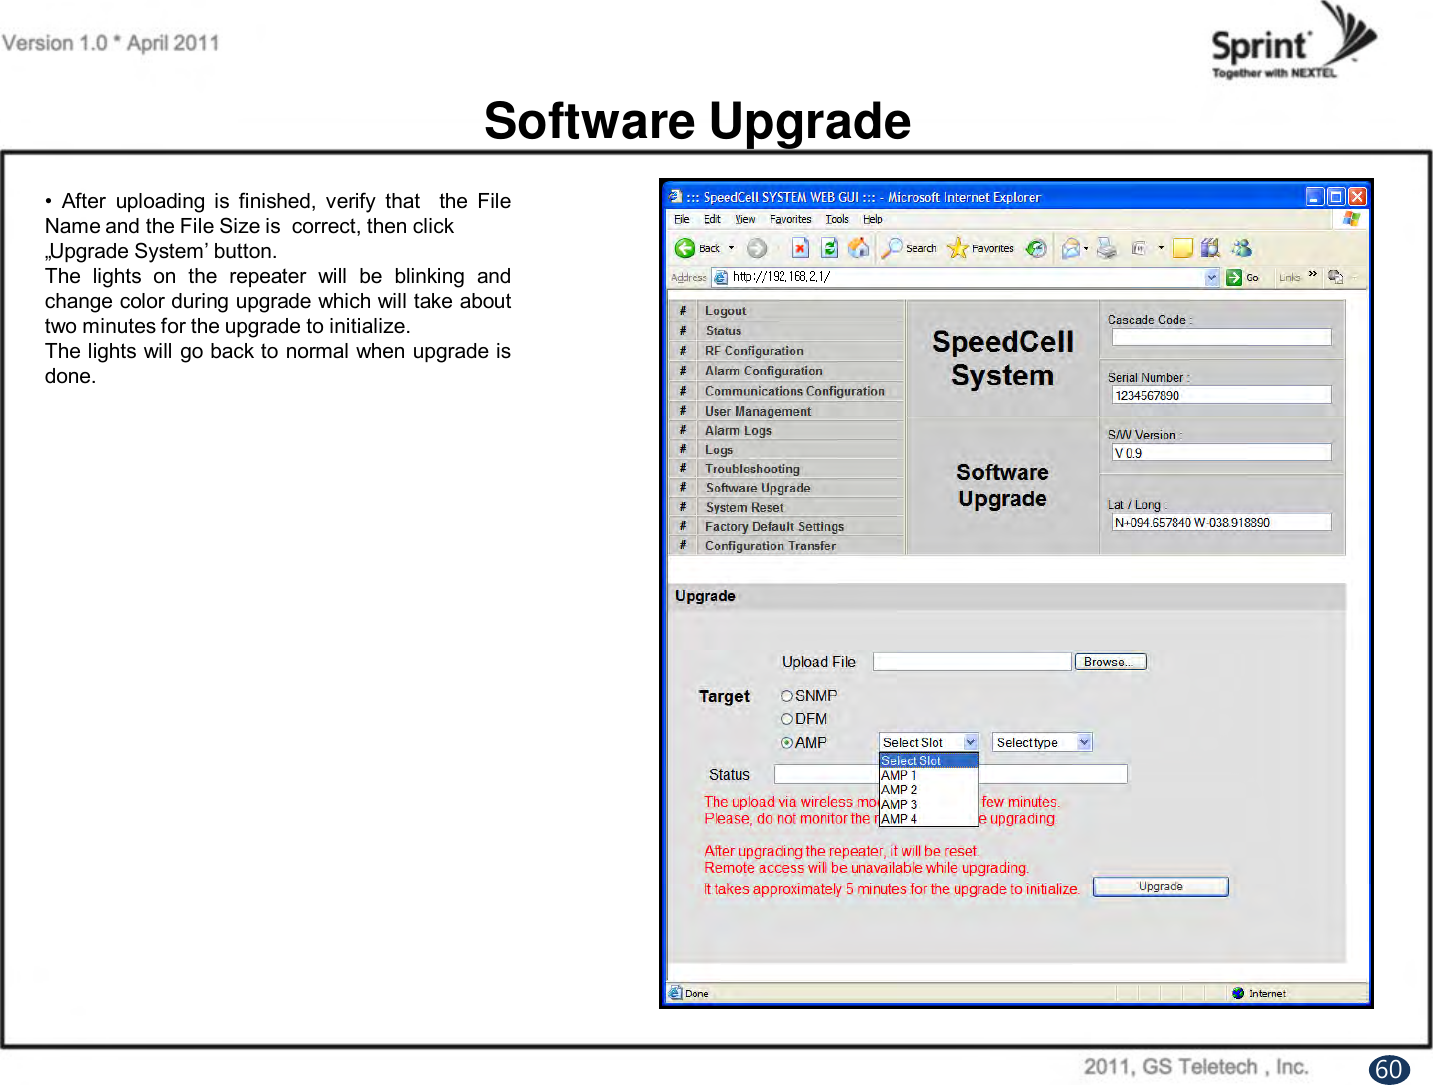Click the page Done icon in status bar
1433x1085 pixels.
676,993
